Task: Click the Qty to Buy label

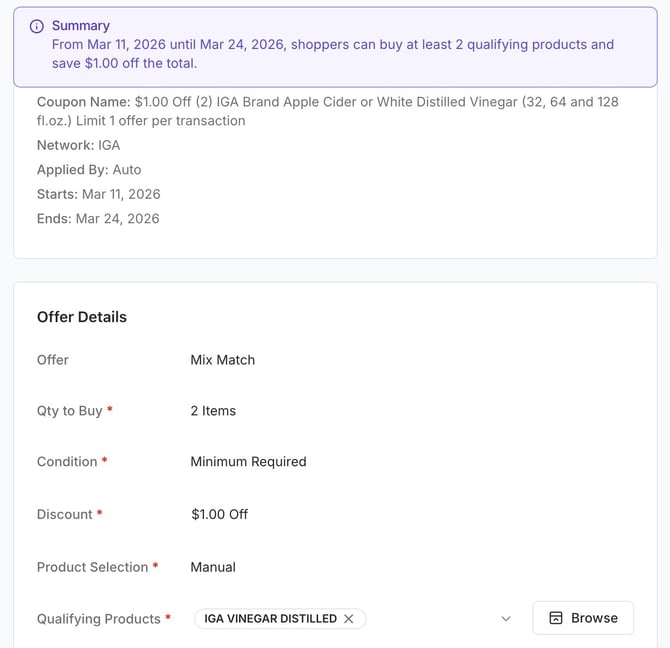Action: point(69,411)
